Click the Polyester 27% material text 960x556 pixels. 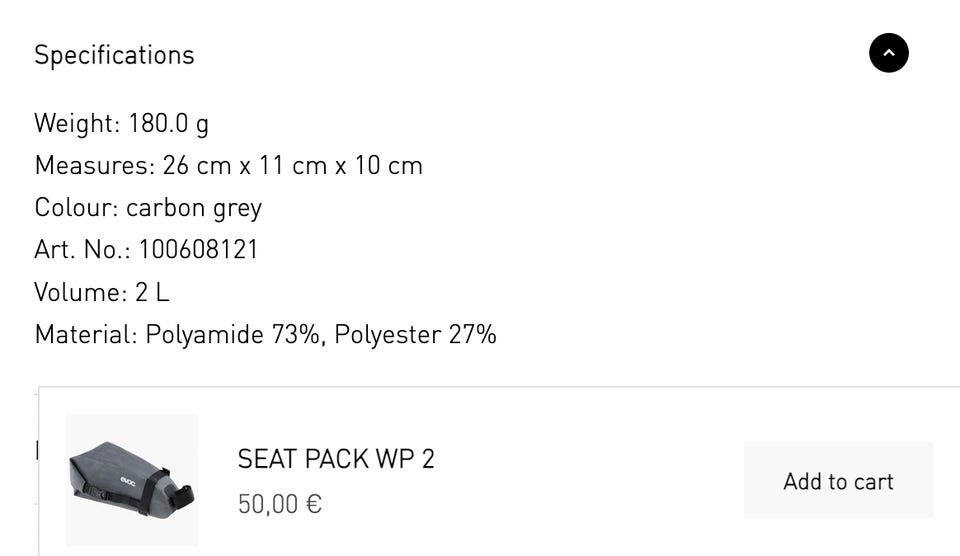[x=415, y=334]
